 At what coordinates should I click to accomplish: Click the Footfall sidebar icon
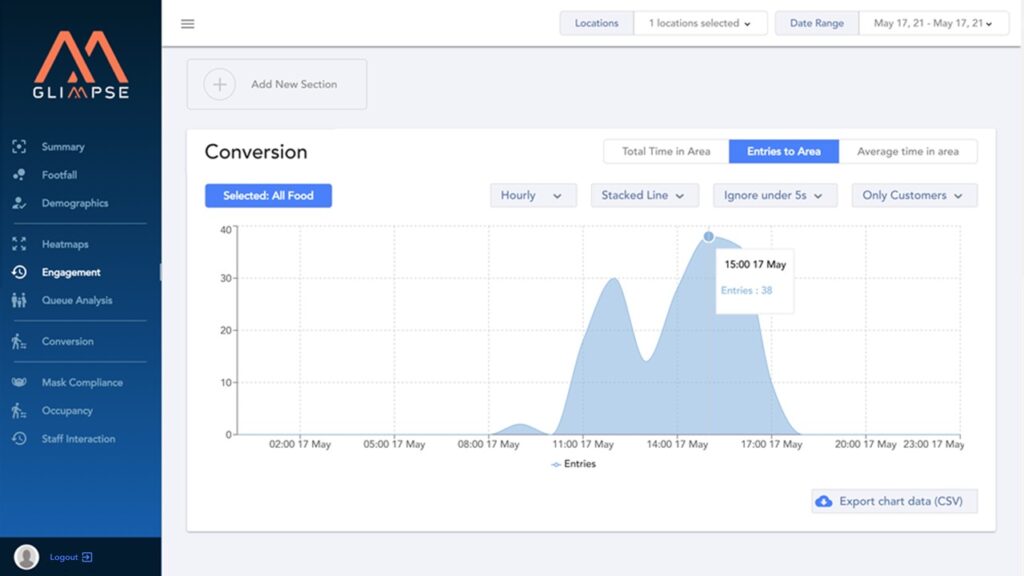pyautogui.click(x=19, y=175)
